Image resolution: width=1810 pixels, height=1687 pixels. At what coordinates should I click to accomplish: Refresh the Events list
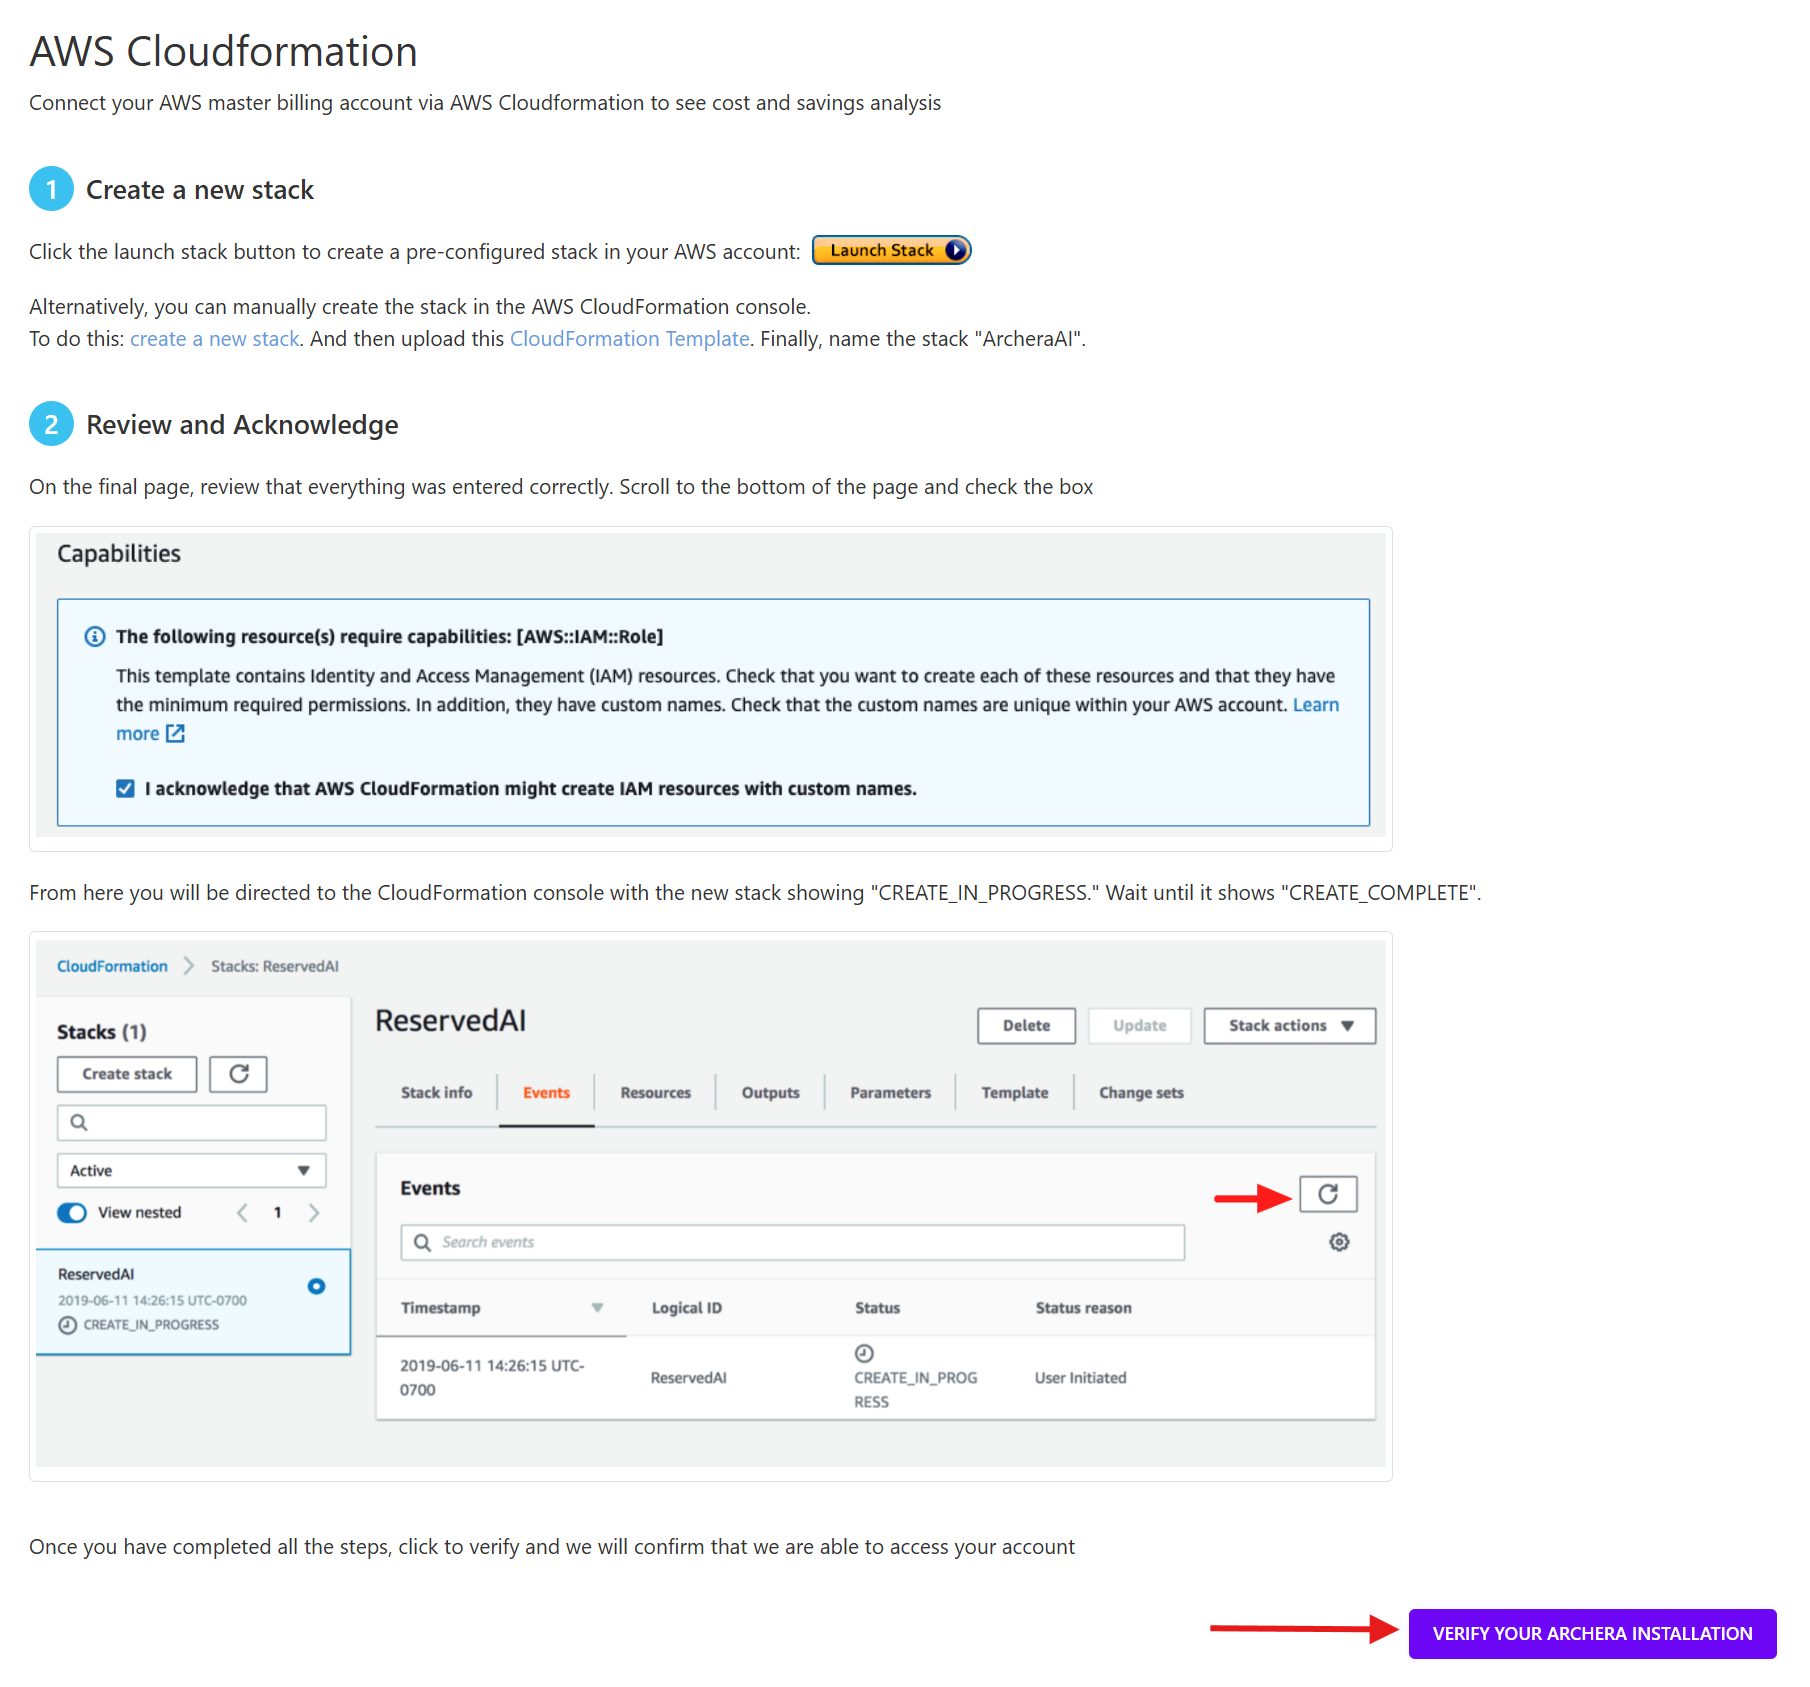coord(1328,1194)
